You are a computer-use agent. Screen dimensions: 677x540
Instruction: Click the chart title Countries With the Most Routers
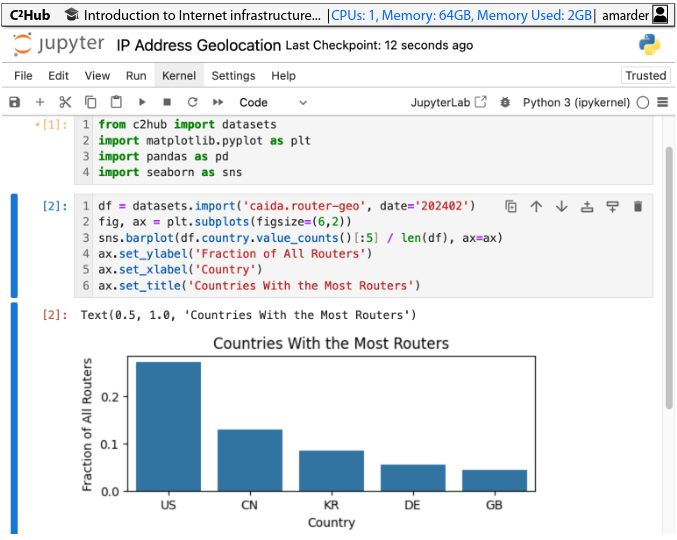point(331,344)
